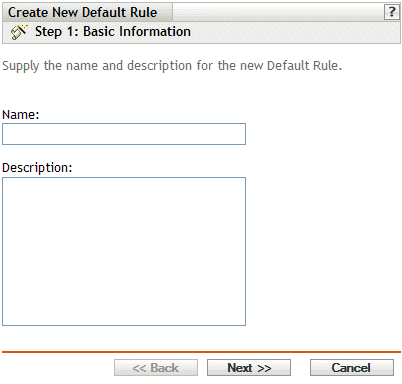Click the Supply the name and description text

(x=172, y=66)
